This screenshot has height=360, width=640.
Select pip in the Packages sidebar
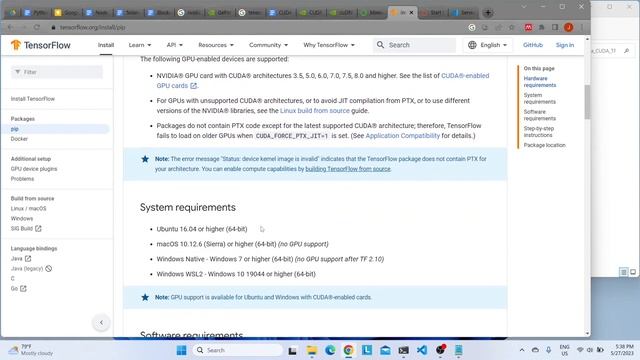point(15,129)
